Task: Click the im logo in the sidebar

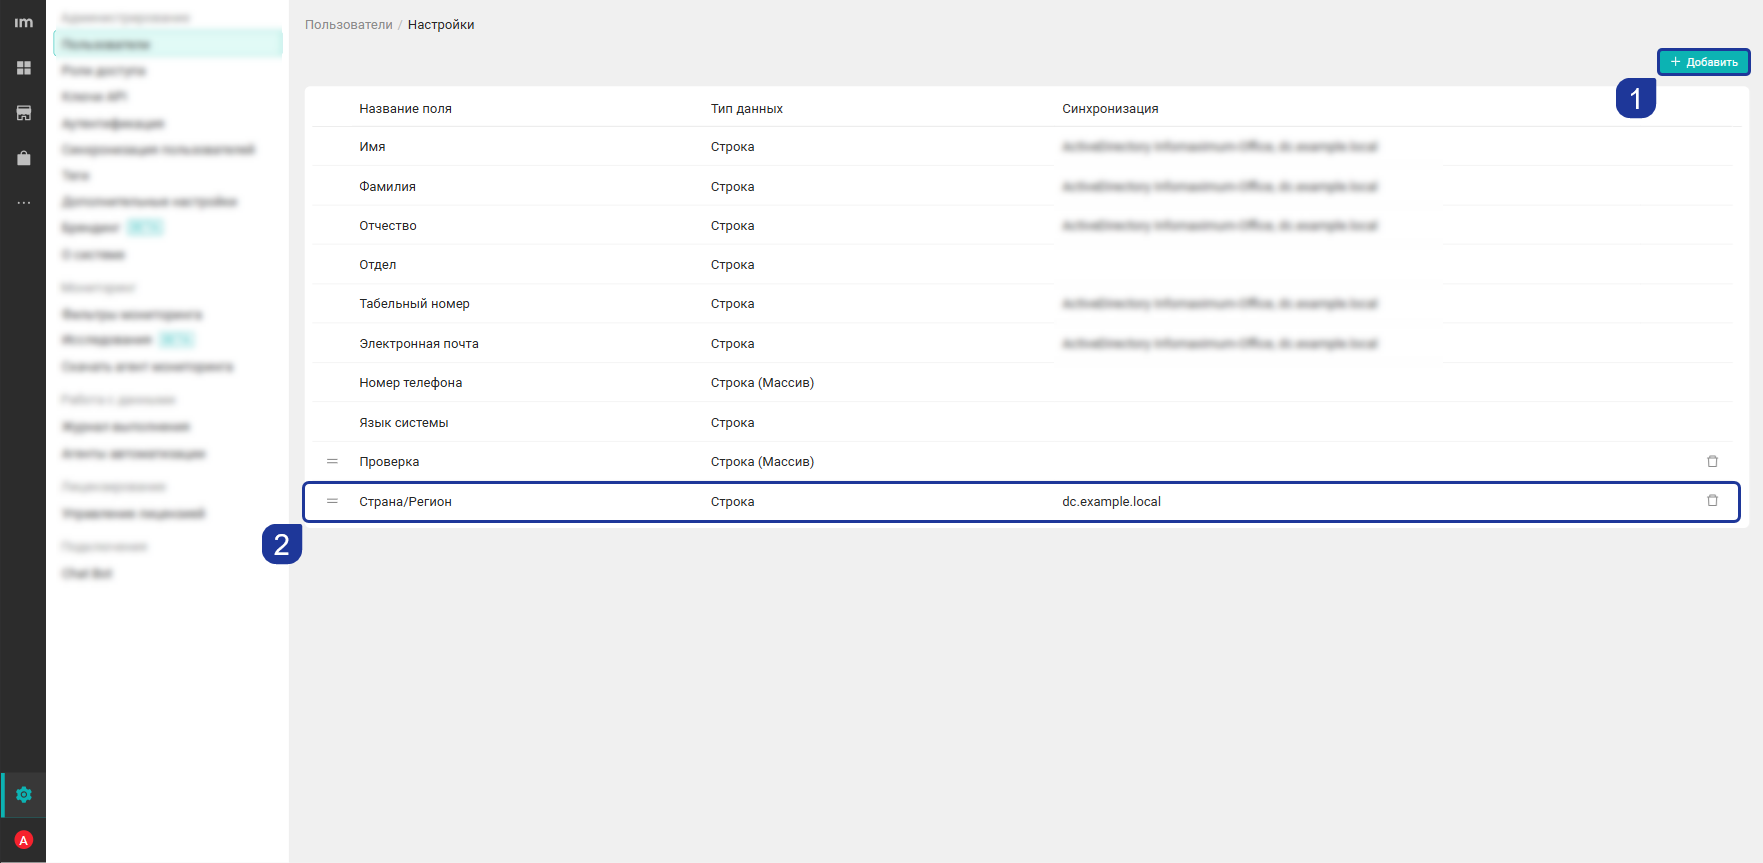Action: pos(23,23)
